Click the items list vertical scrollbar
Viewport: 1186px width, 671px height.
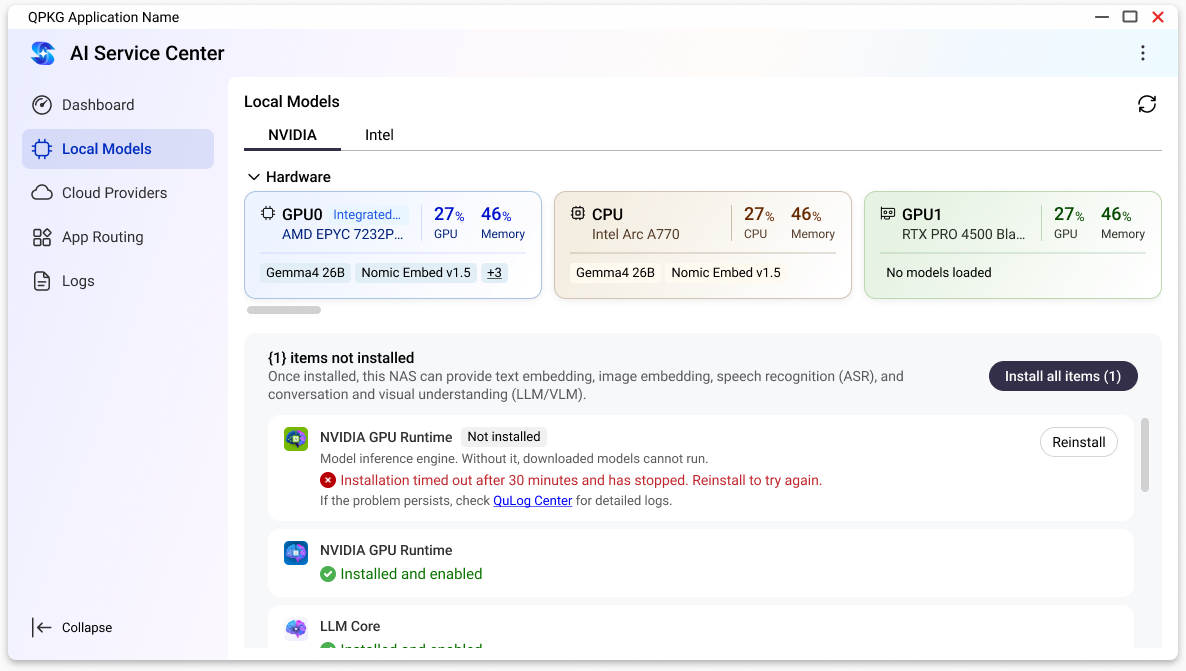[x=1144, y=455]
